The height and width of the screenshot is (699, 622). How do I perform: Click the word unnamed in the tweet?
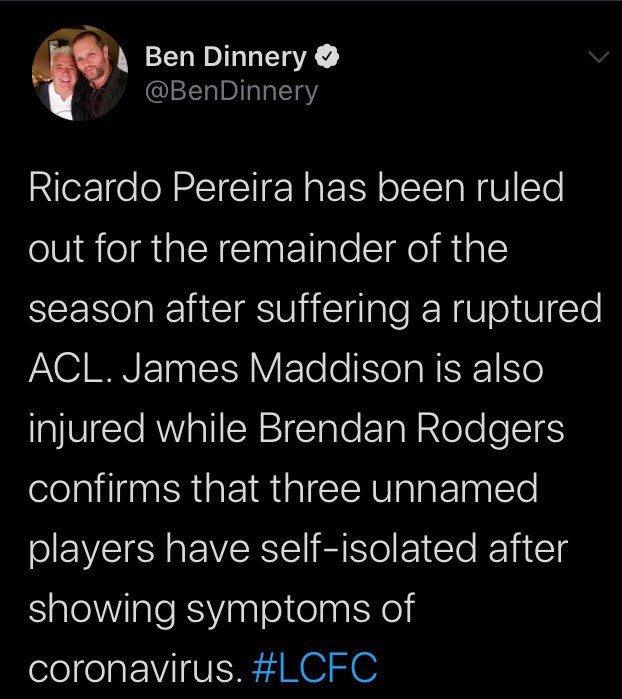[470, 489]
